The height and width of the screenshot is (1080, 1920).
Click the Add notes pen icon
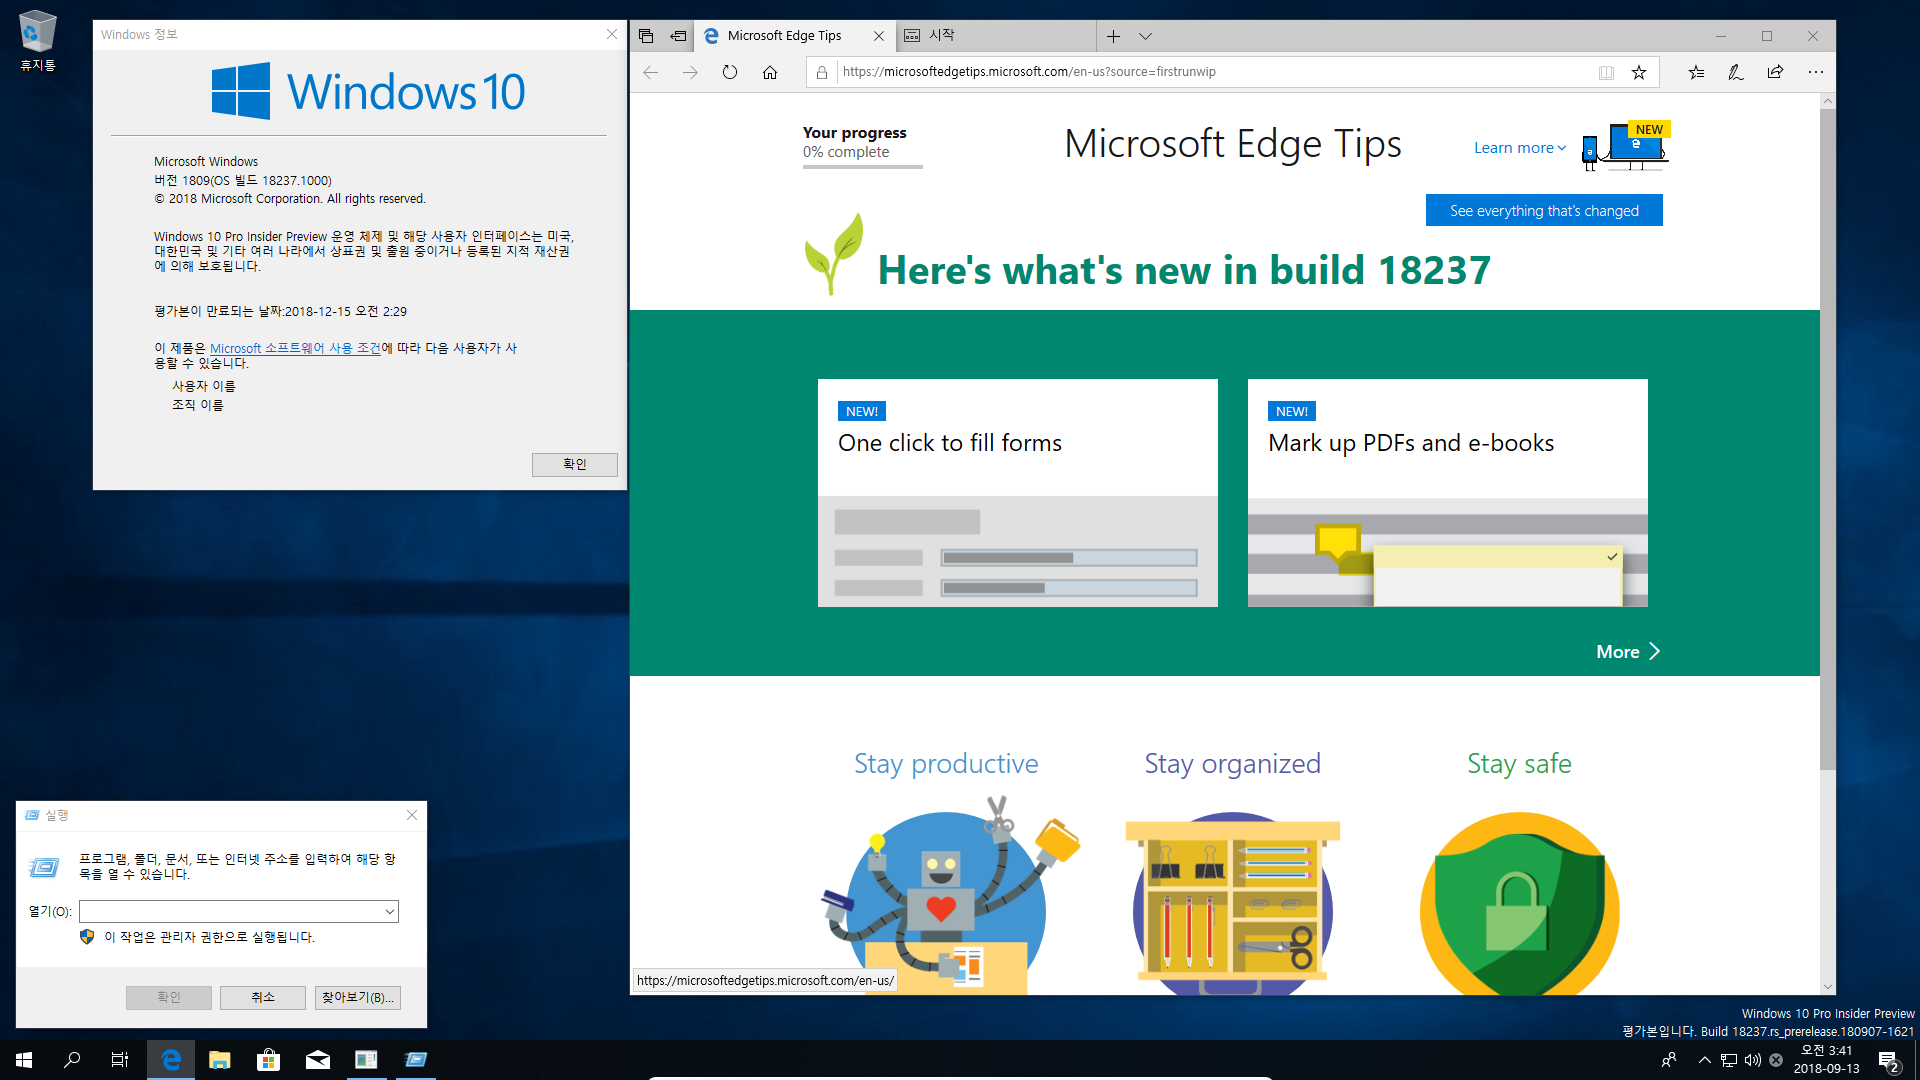click(x=1736, y=72)
